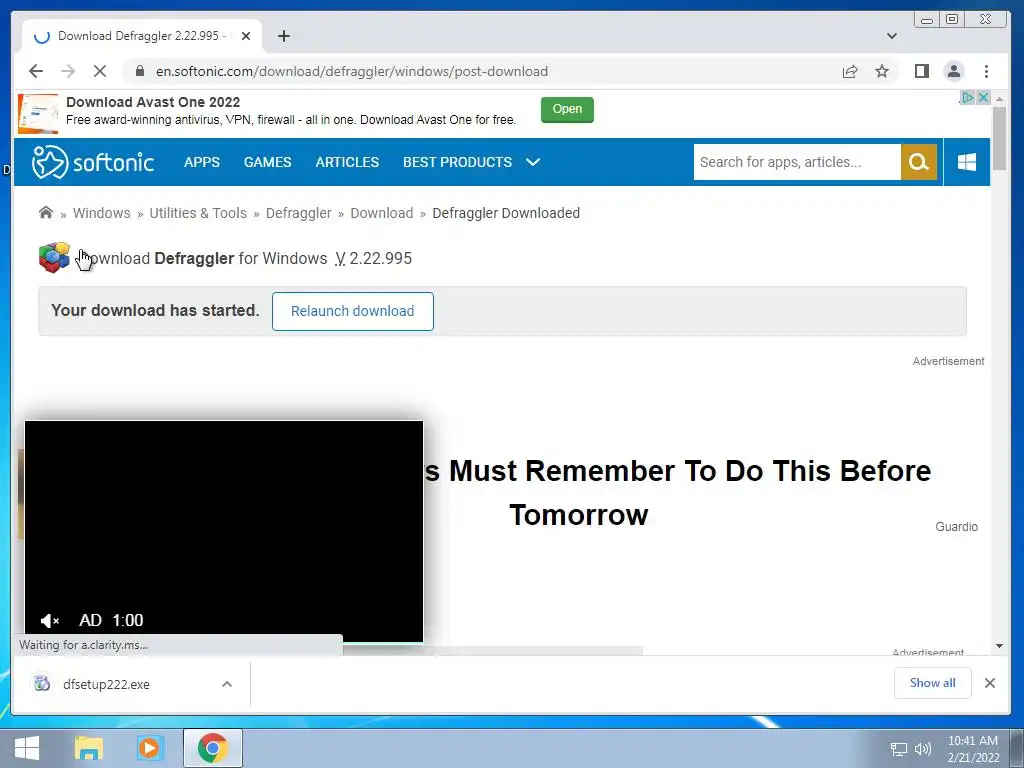
Task: Click the Chrome taskbar icon
Action: pyautogui.click(x=212, y=748)
